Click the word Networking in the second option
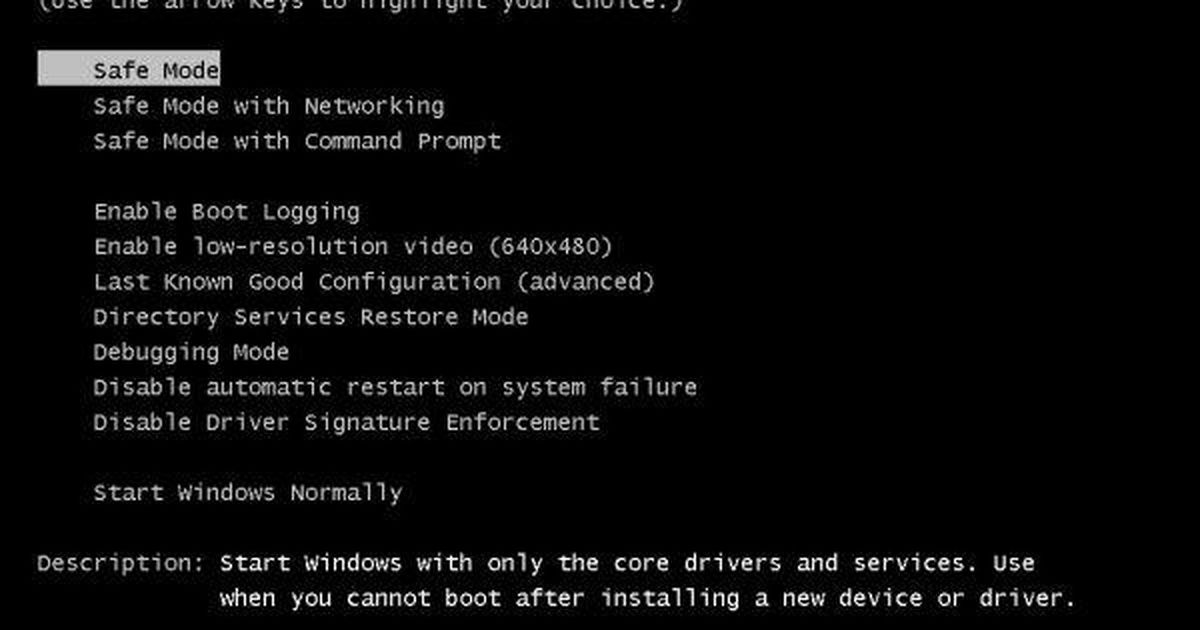Image resolution: width=1200 pixels, height=630 pixels. (x=374, y=106)
